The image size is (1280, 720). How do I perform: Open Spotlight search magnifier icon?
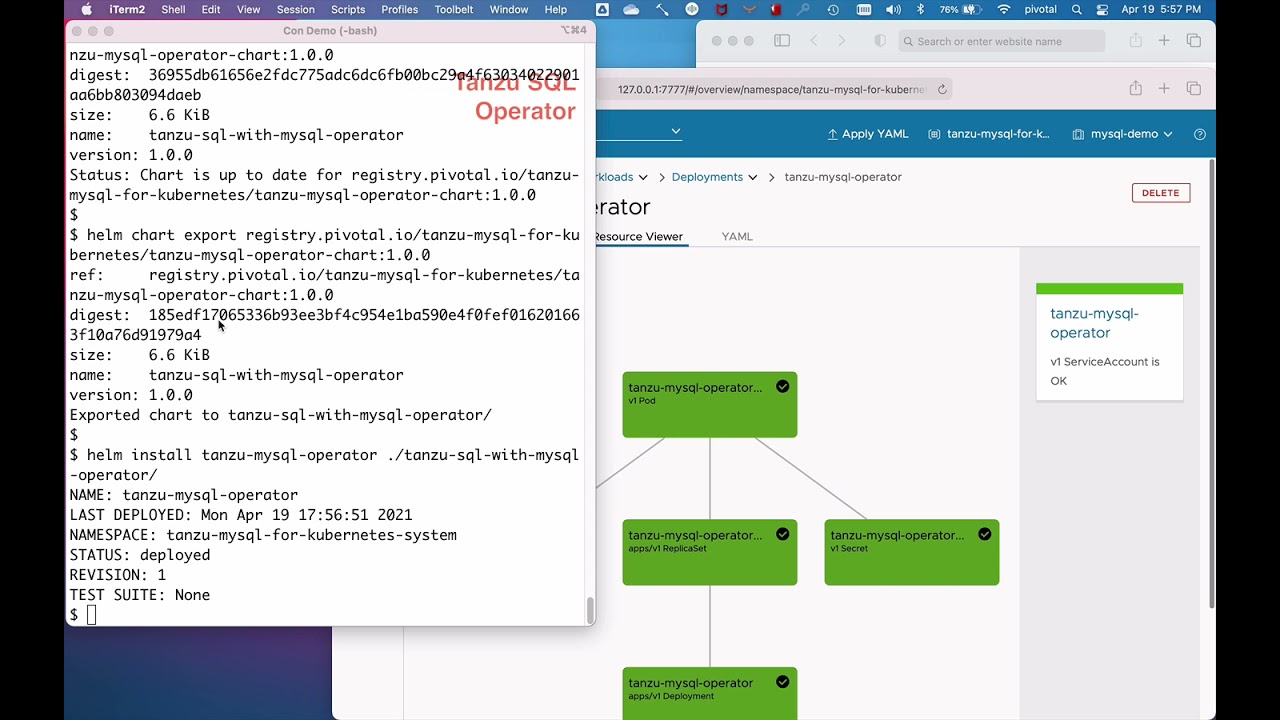point(1076,10)
